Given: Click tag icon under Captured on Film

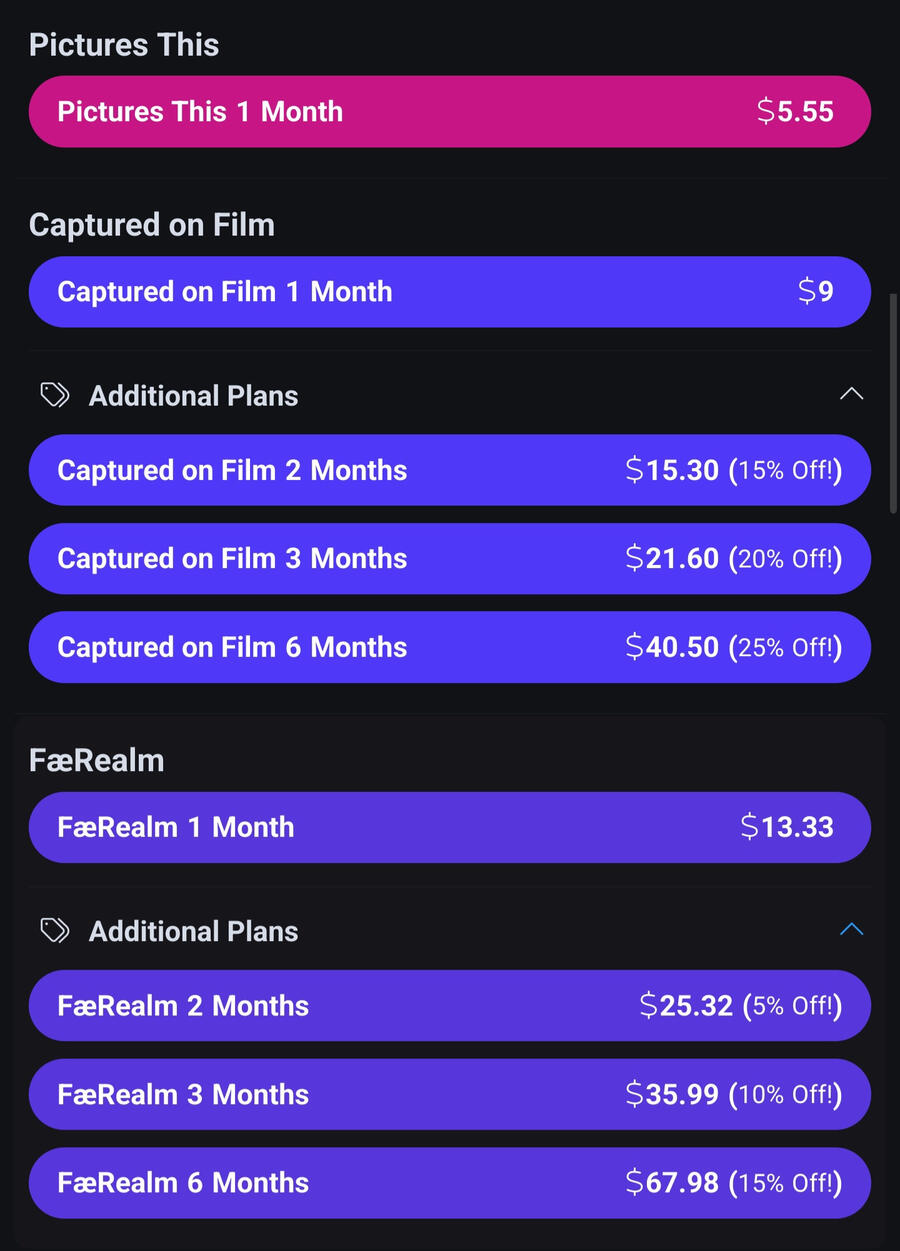Looking at the screenshot, I should click(55, 396).
